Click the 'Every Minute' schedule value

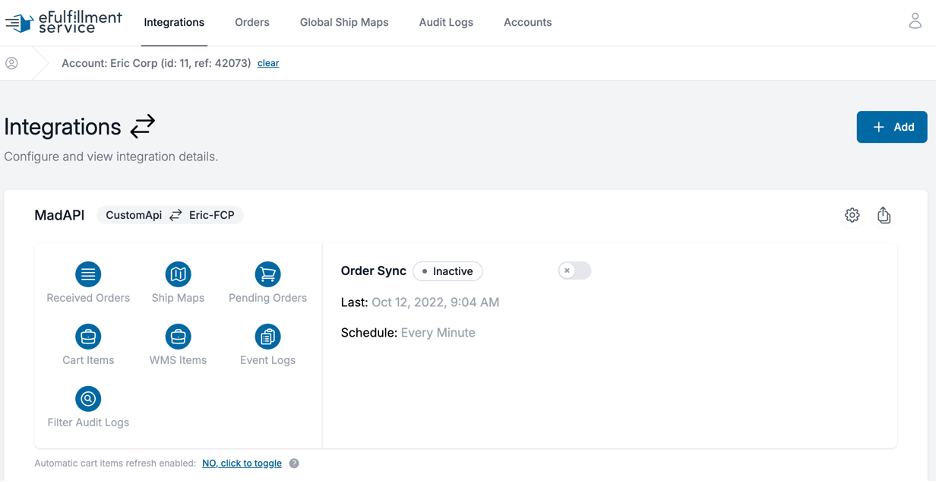pos(438,333)
